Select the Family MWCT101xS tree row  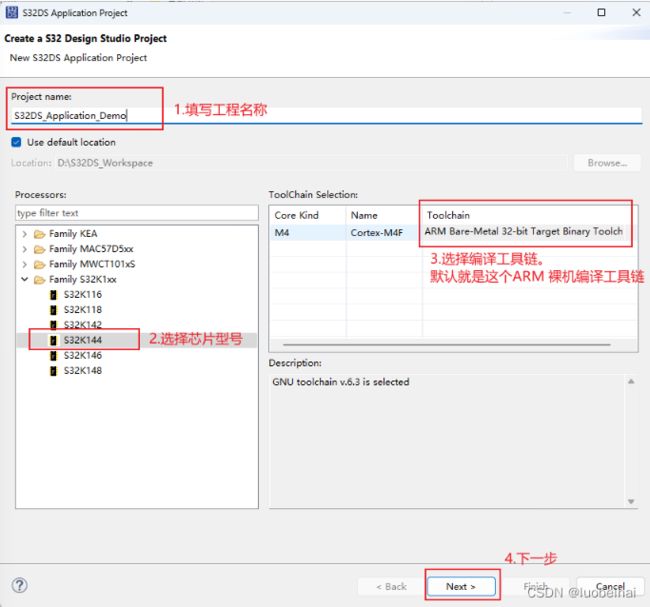[x=92, y=265]
